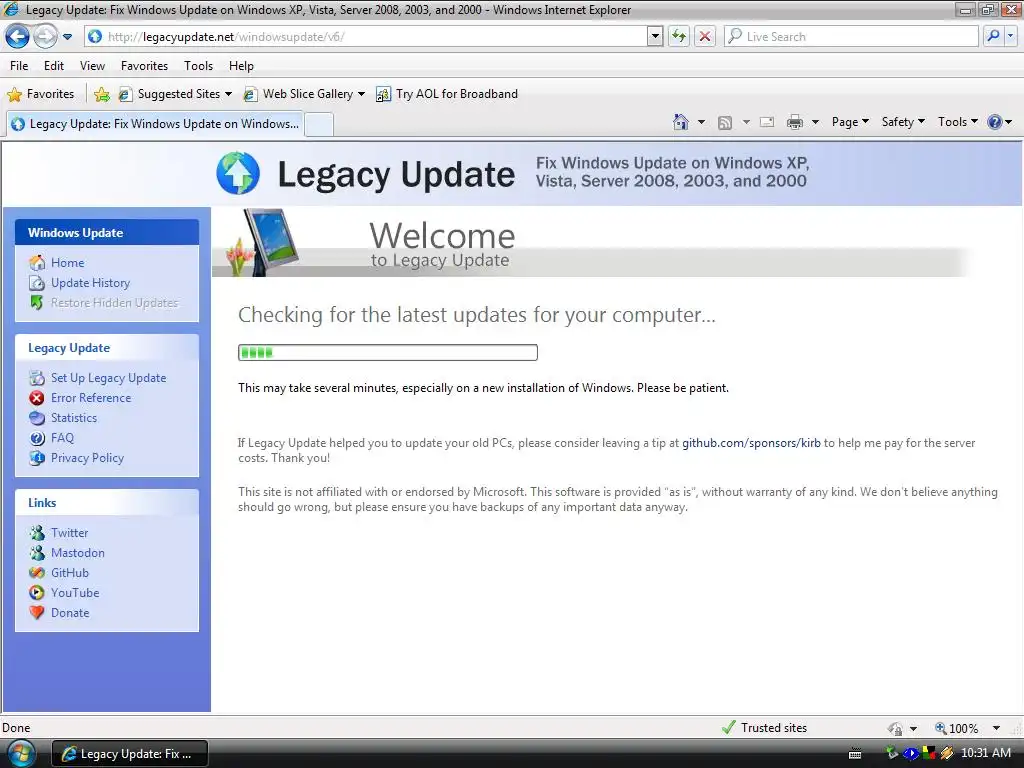Click the red Error Reference icon
Image resolution: width=1024 pixels, height=768 pixels.
point(37,398)
